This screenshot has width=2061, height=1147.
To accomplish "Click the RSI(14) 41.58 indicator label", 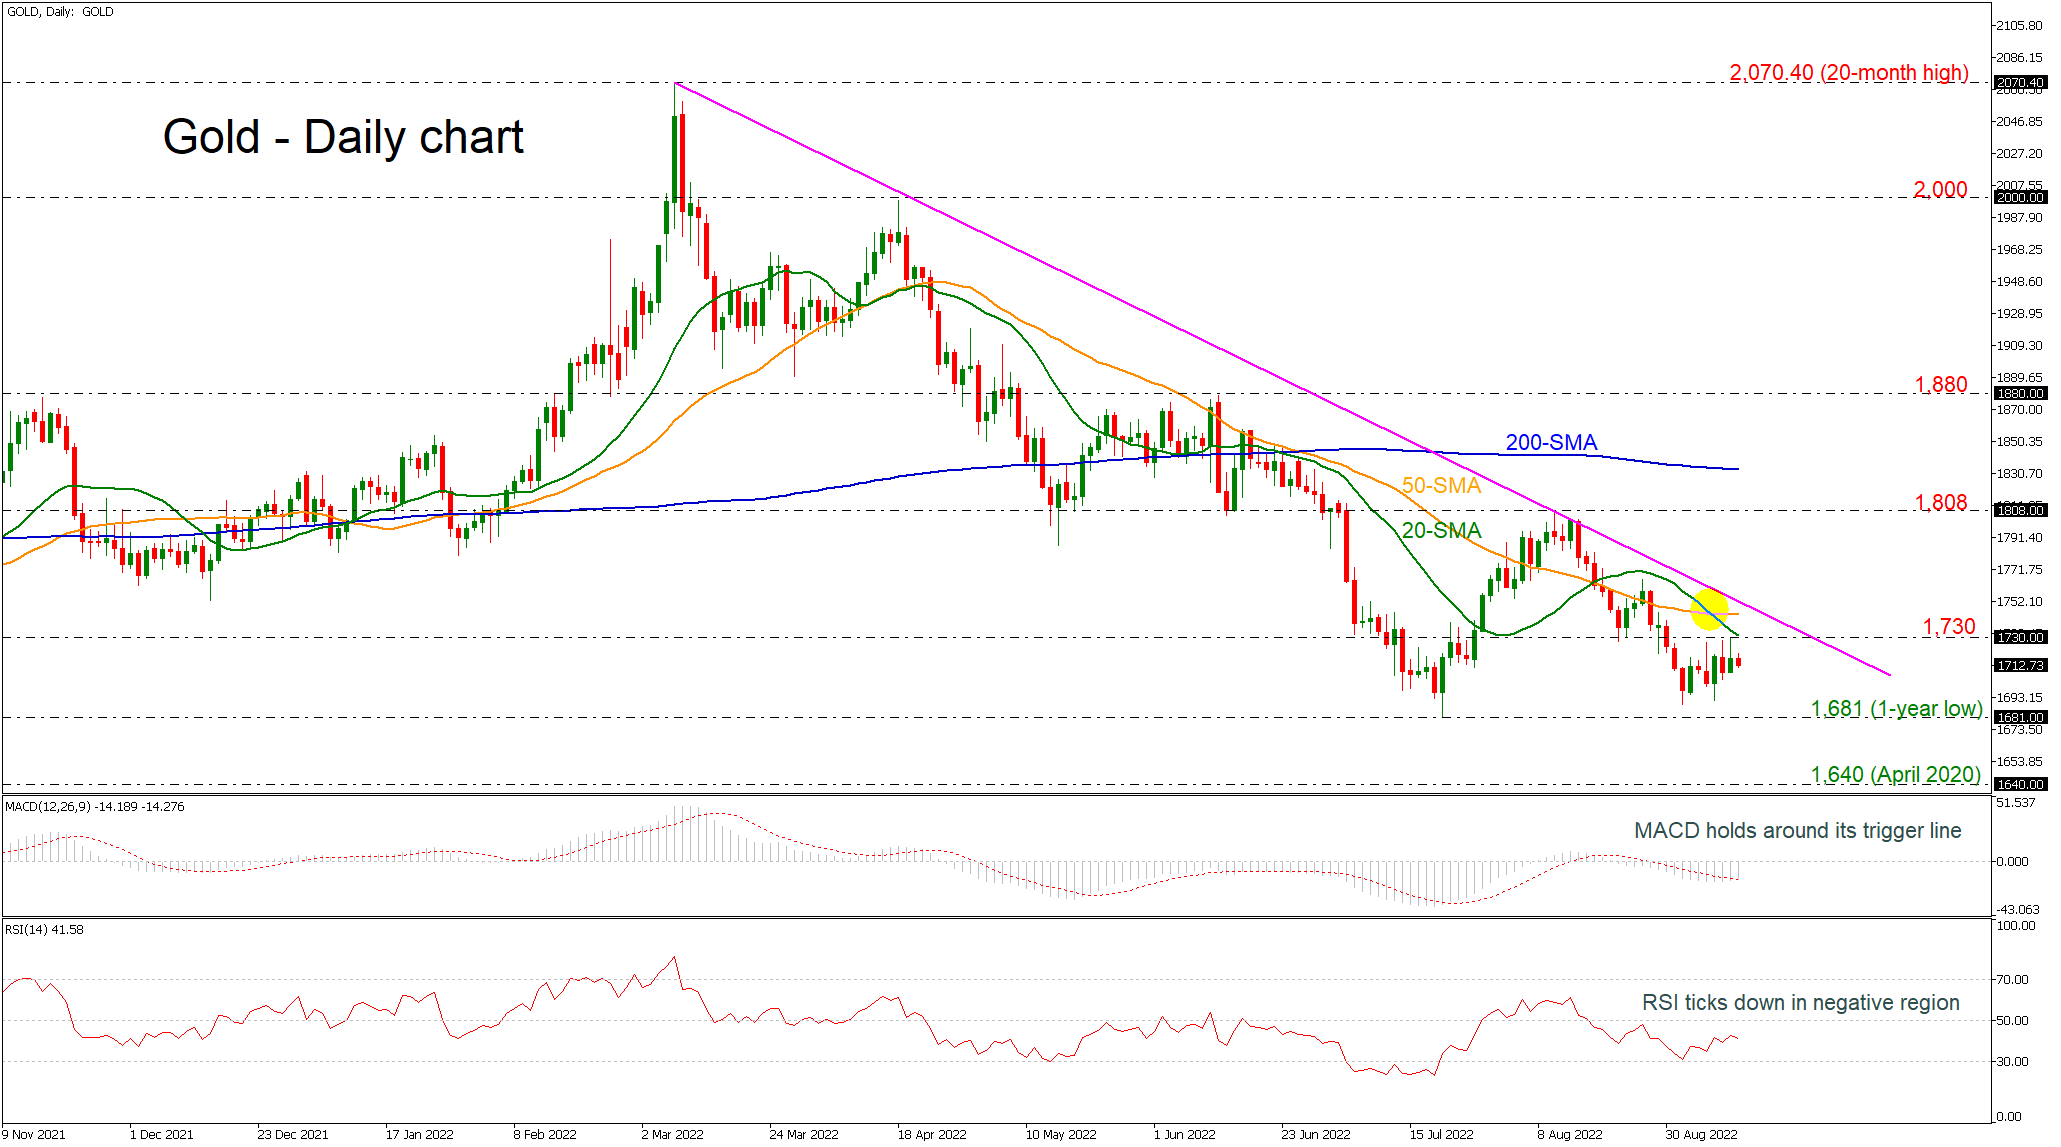I will (44, 929).
